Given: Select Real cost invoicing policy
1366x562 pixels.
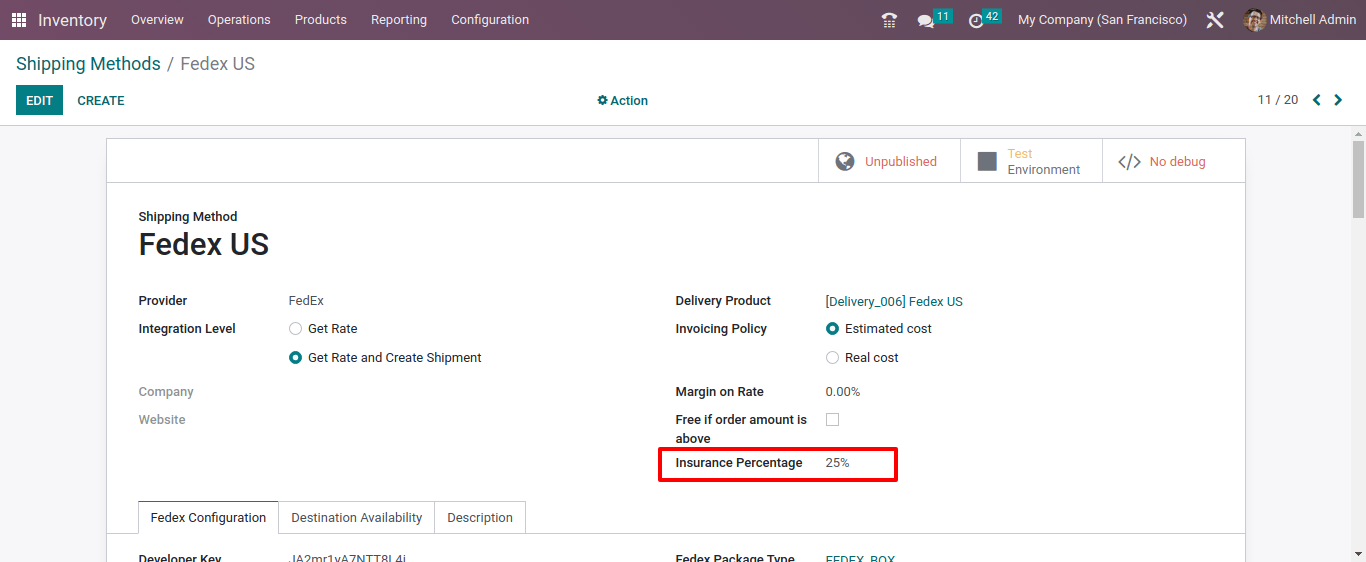Looking at the screenshot, I should [x=832, y=358].
